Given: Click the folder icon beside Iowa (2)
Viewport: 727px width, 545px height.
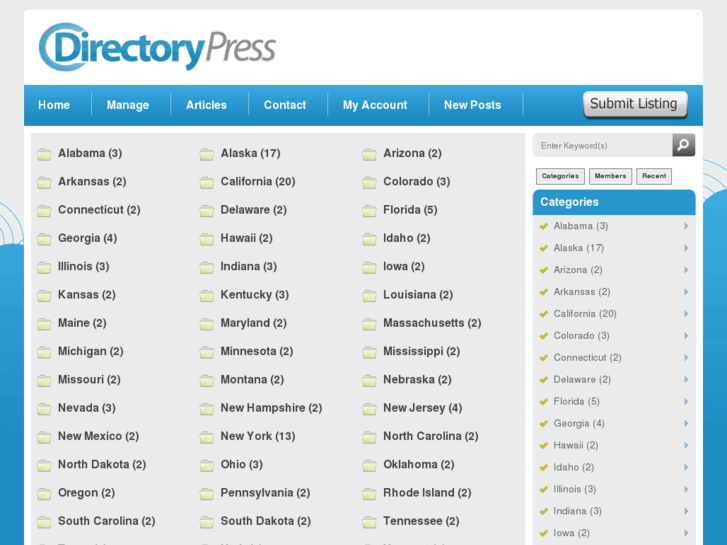Looking at the screenshot, I should tap(370, 267).
